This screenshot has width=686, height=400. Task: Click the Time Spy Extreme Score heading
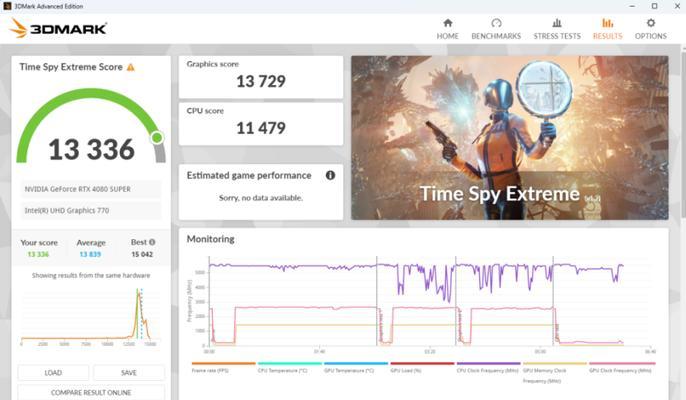(71, 67)
